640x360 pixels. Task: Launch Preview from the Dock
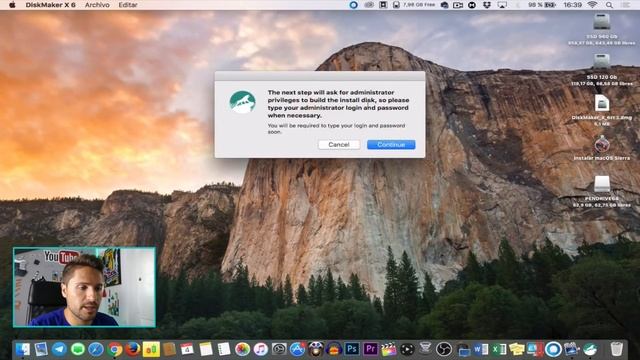[41, 349]
